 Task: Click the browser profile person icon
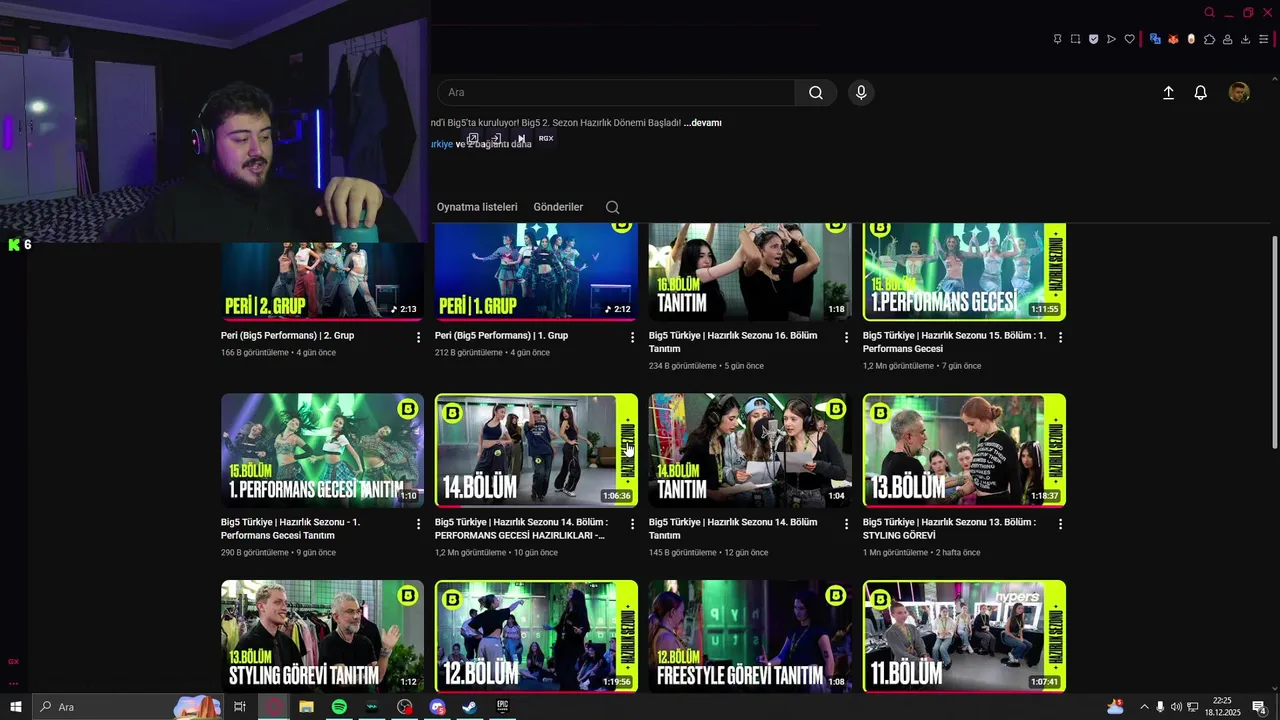coord(1227,39)
